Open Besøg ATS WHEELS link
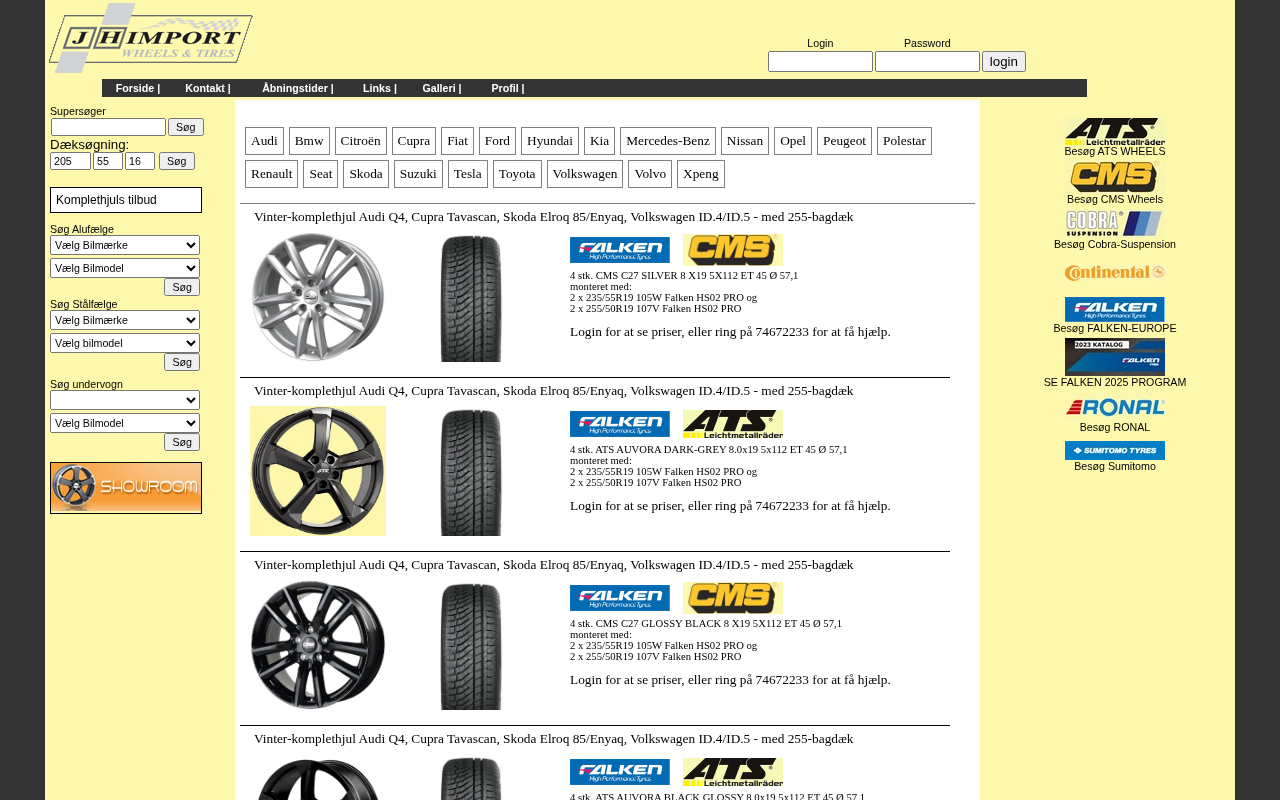 coord(1115,151)
